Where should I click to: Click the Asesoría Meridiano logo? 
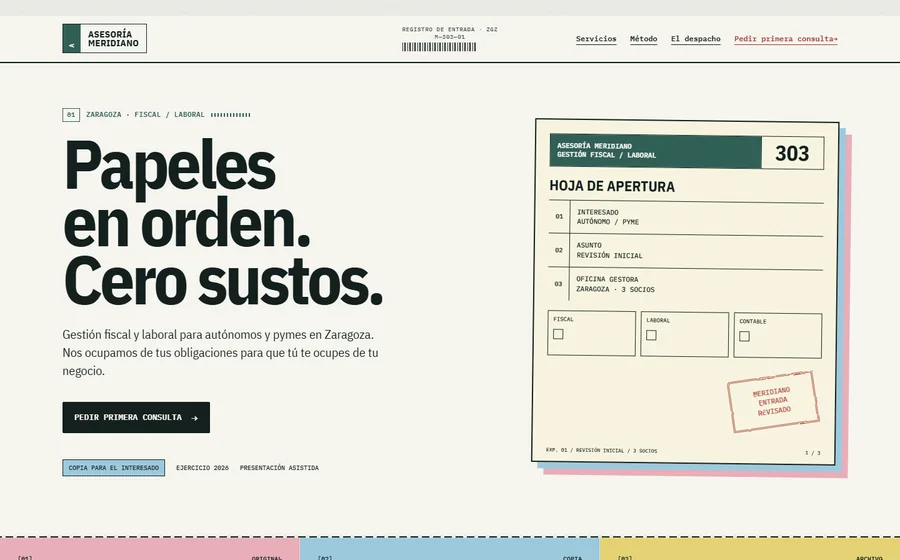click(104, 38)
